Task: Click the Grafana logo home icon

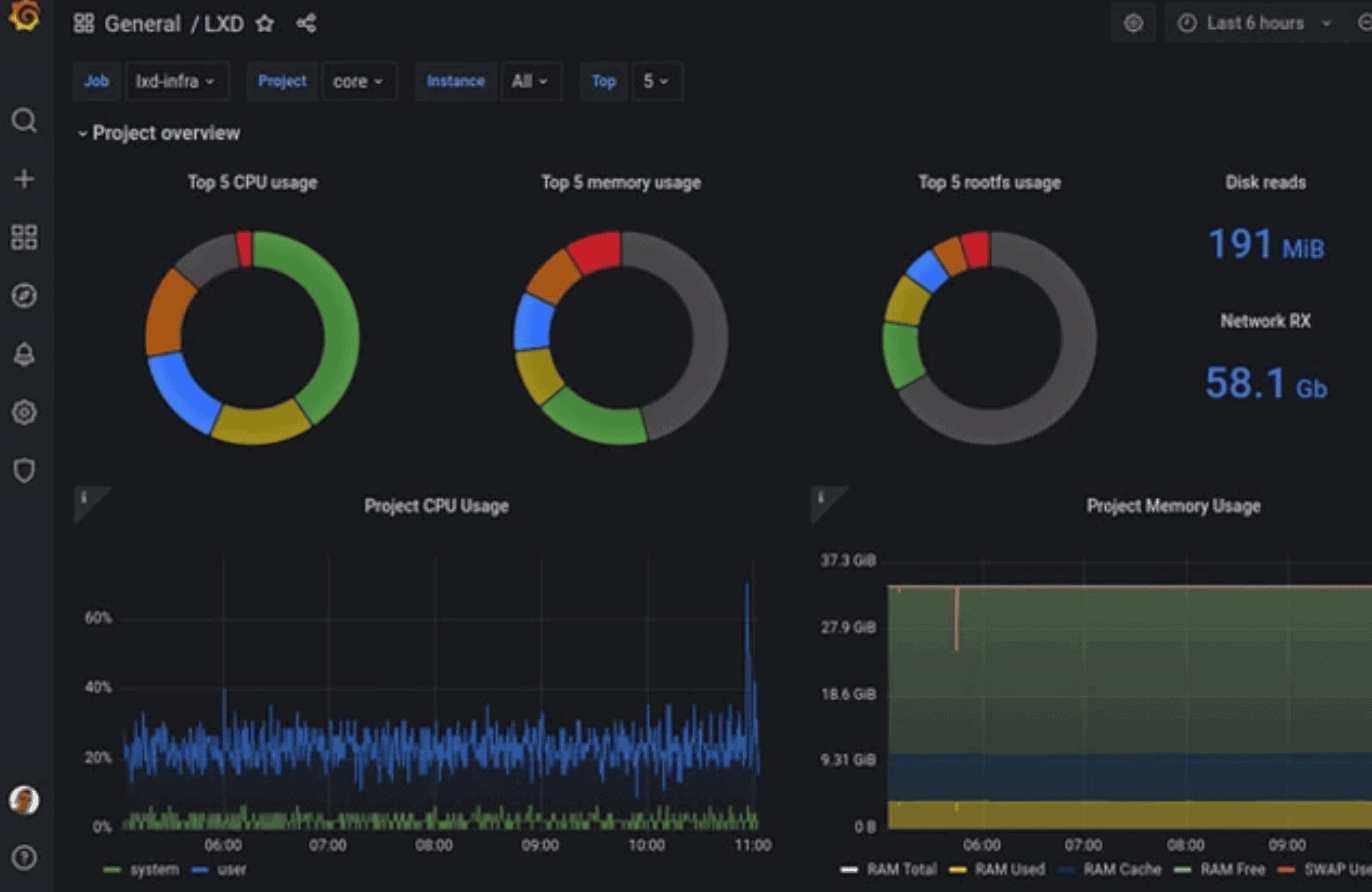Action: [x=24, y=16]
